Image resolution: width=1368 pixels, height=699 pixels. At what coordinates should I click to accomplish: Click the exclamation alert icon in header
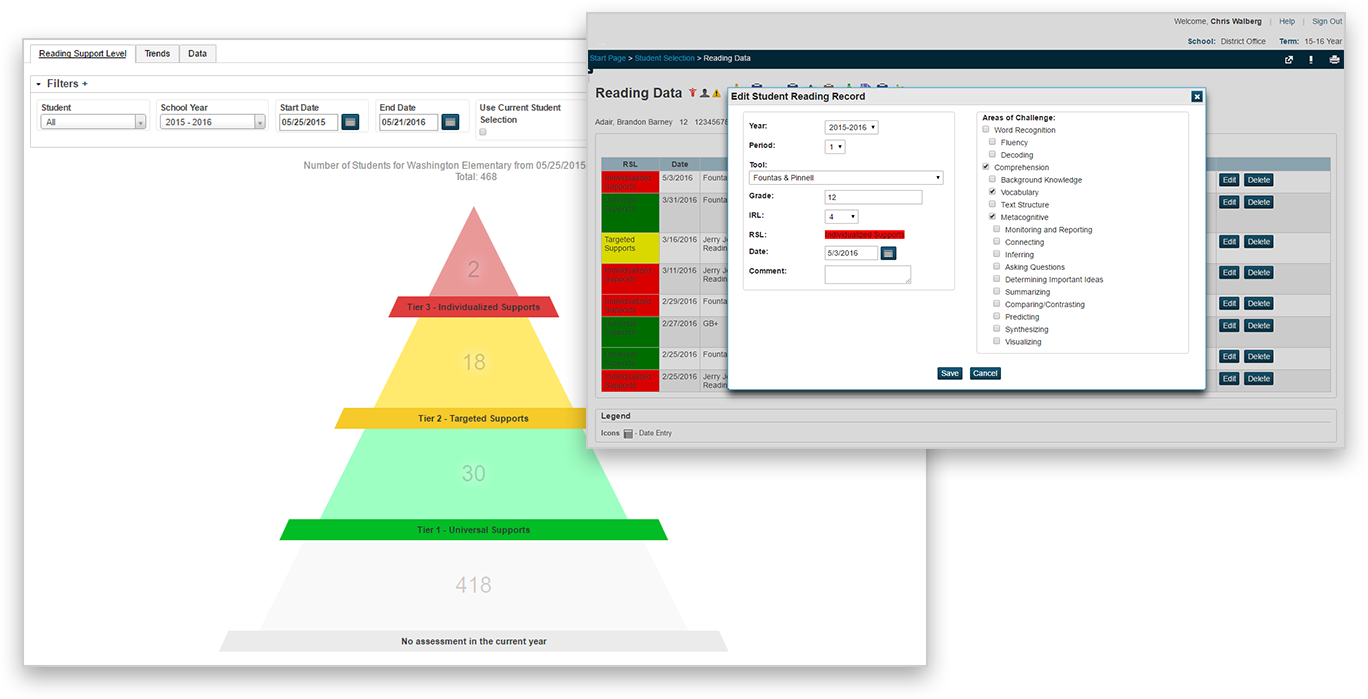[1311, 60]
